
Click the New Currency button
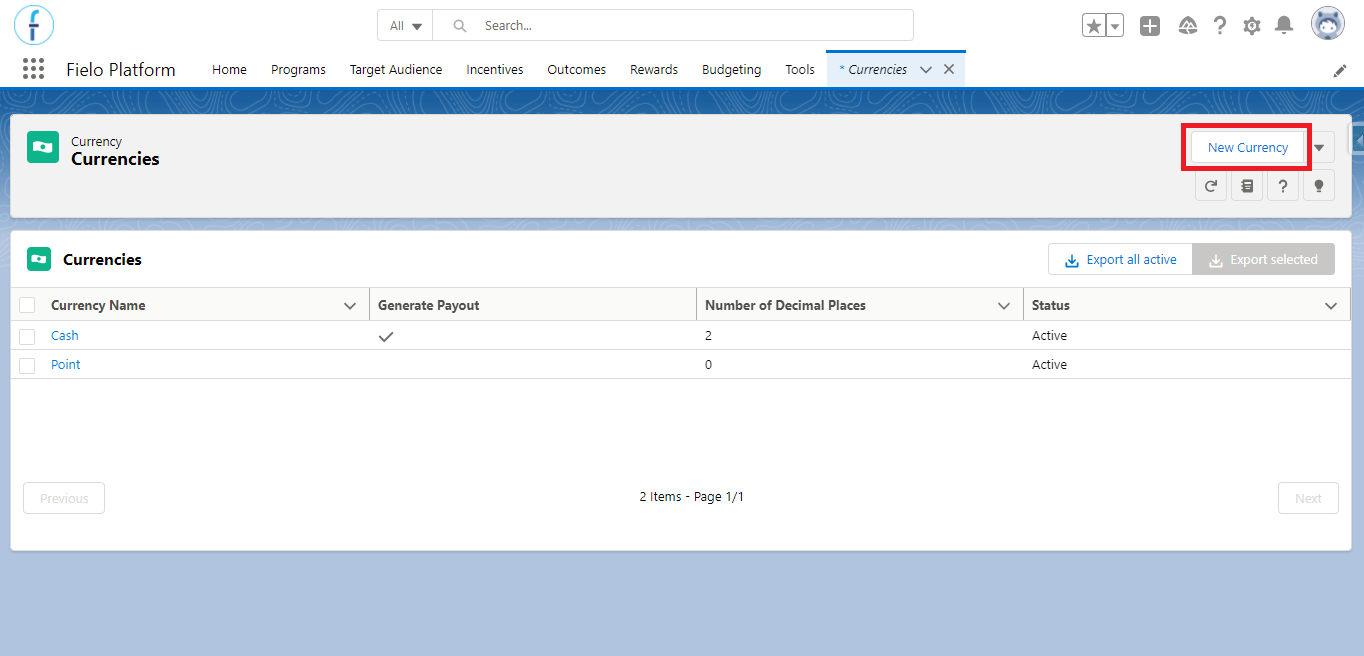click(1248, 147)
